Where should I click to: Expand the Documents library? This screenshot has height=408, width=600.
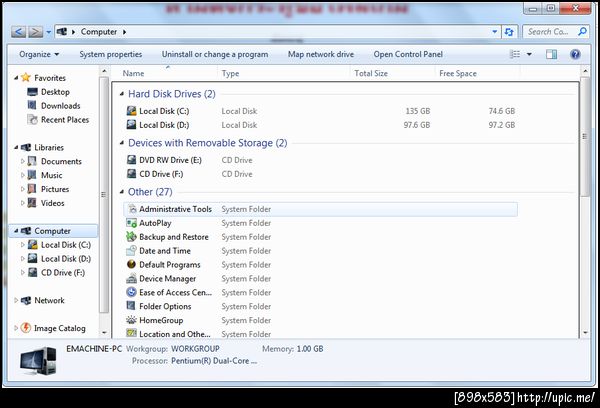pyautogui.click(x=23, y=161)
